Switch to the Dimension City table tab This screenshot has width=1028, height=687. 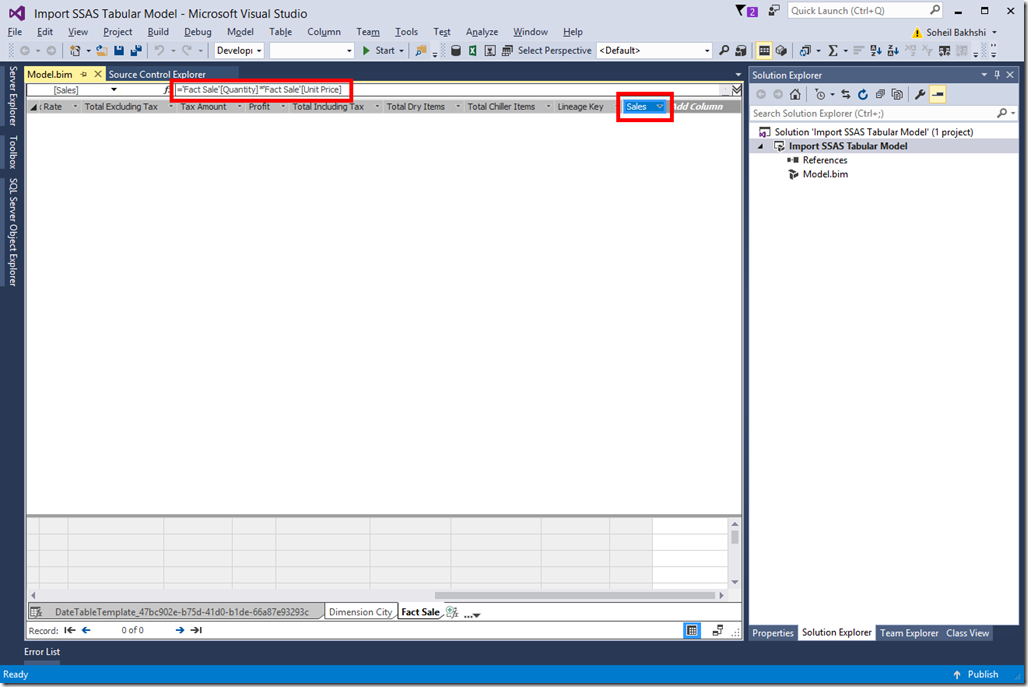pyautogui.click(x=360, y=612)
